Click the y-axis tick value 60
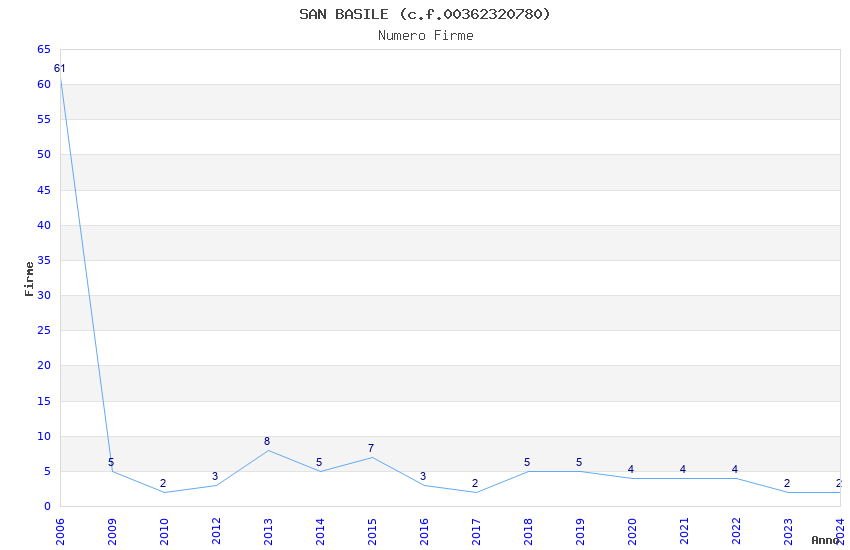This screenshot has width=850, height=550. click(44, 85)
